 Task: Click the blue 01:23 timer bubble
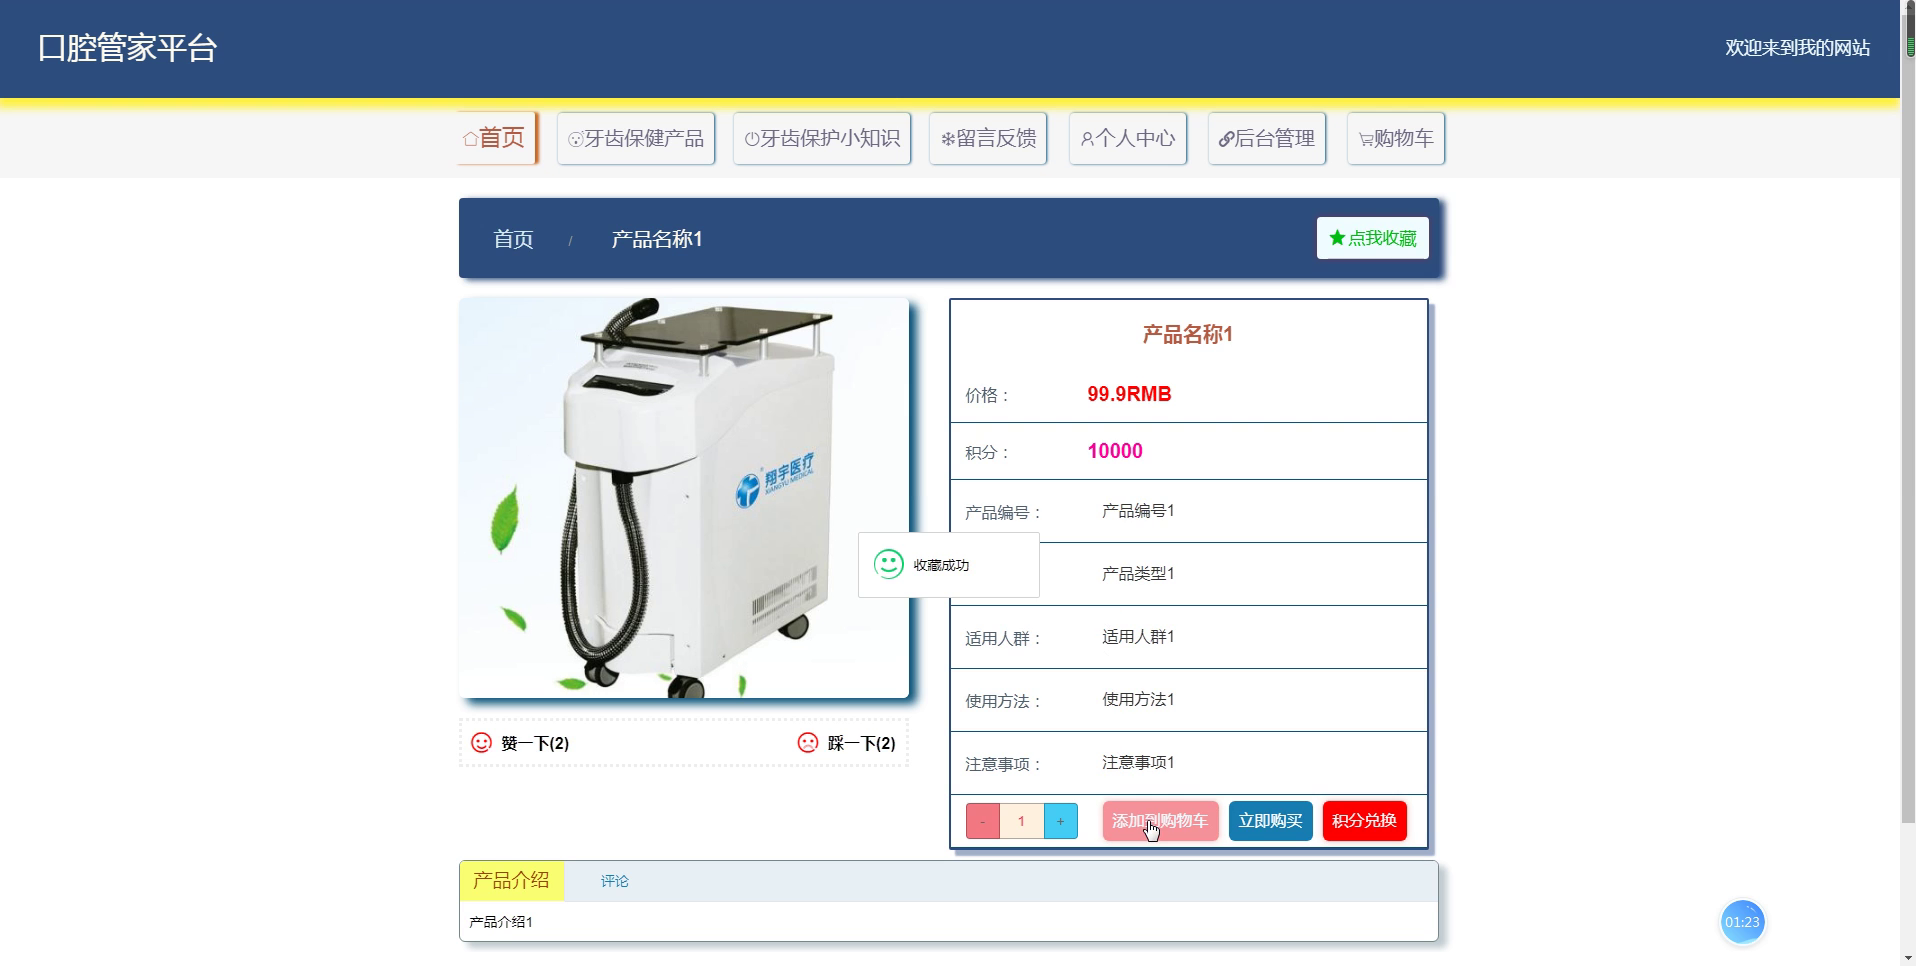coord(1742,922)
